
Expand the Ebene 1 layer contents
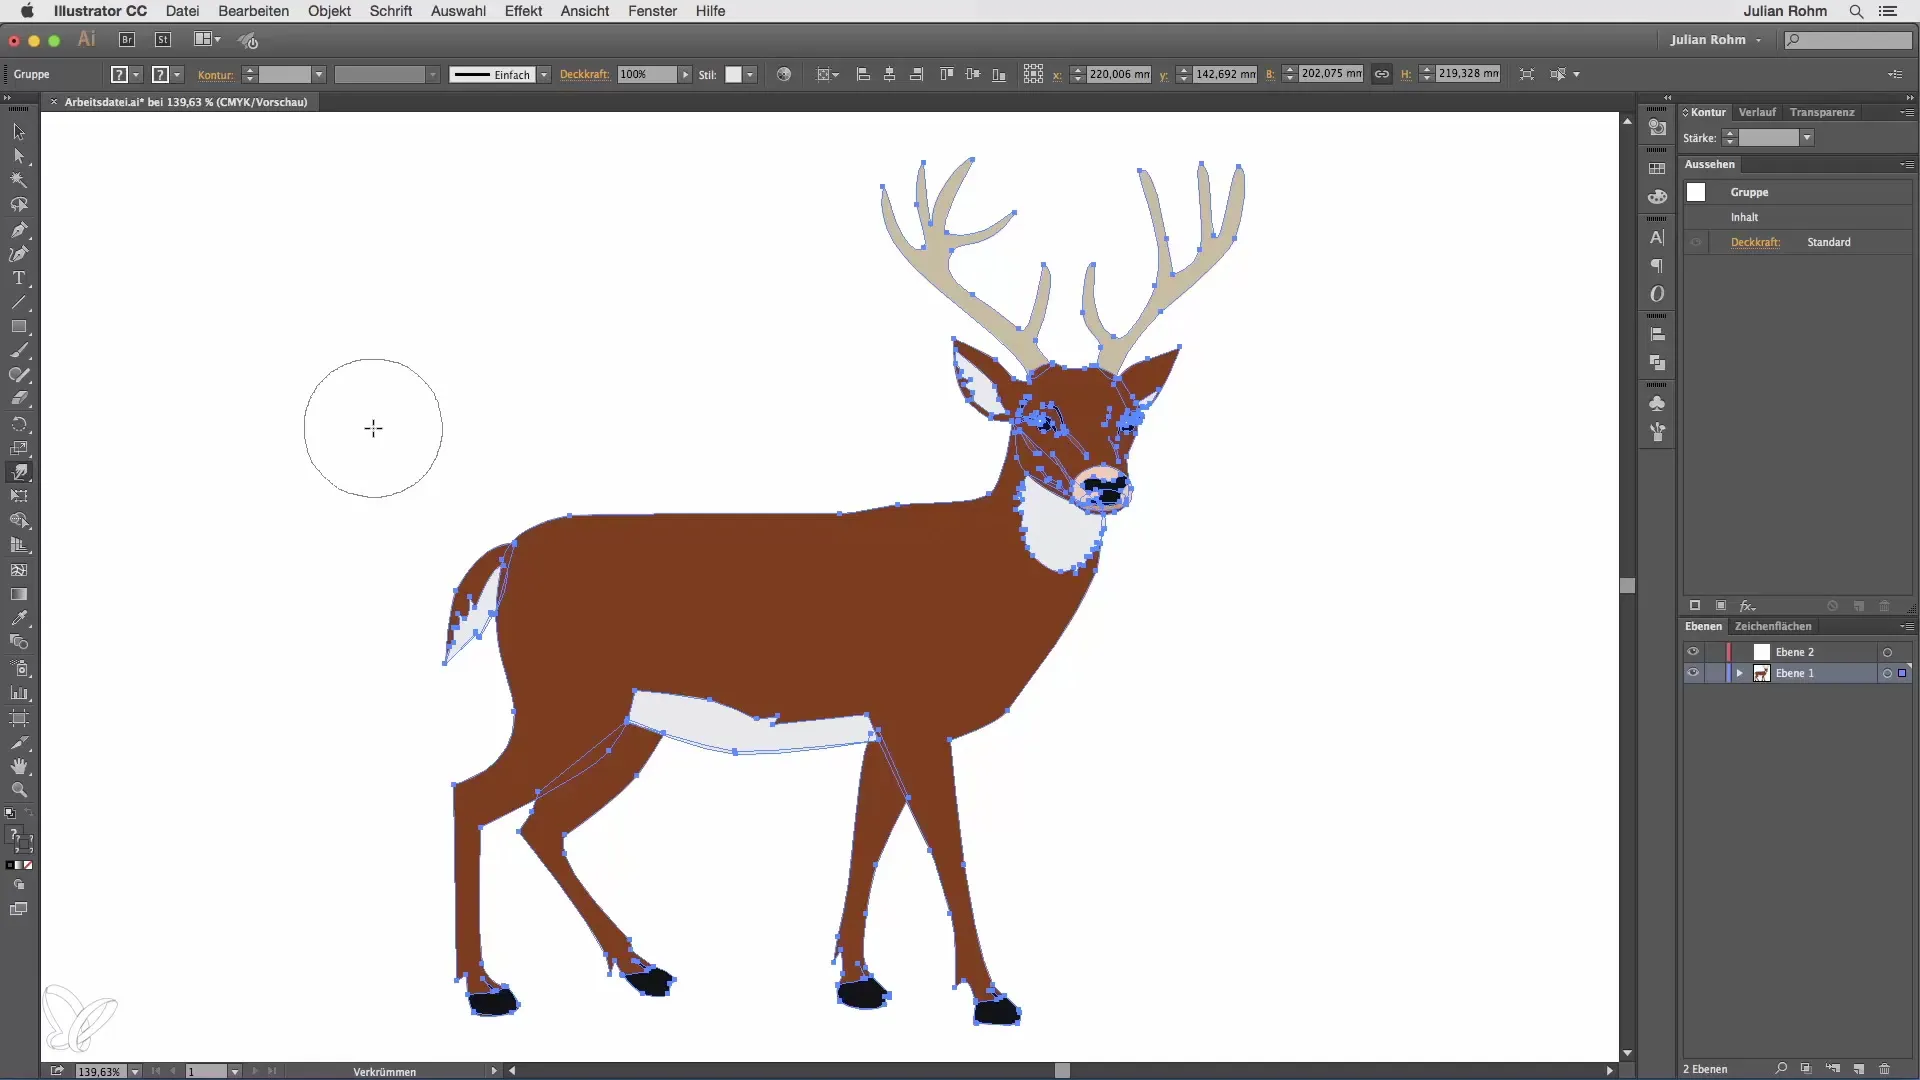(x=1740, y=673)
